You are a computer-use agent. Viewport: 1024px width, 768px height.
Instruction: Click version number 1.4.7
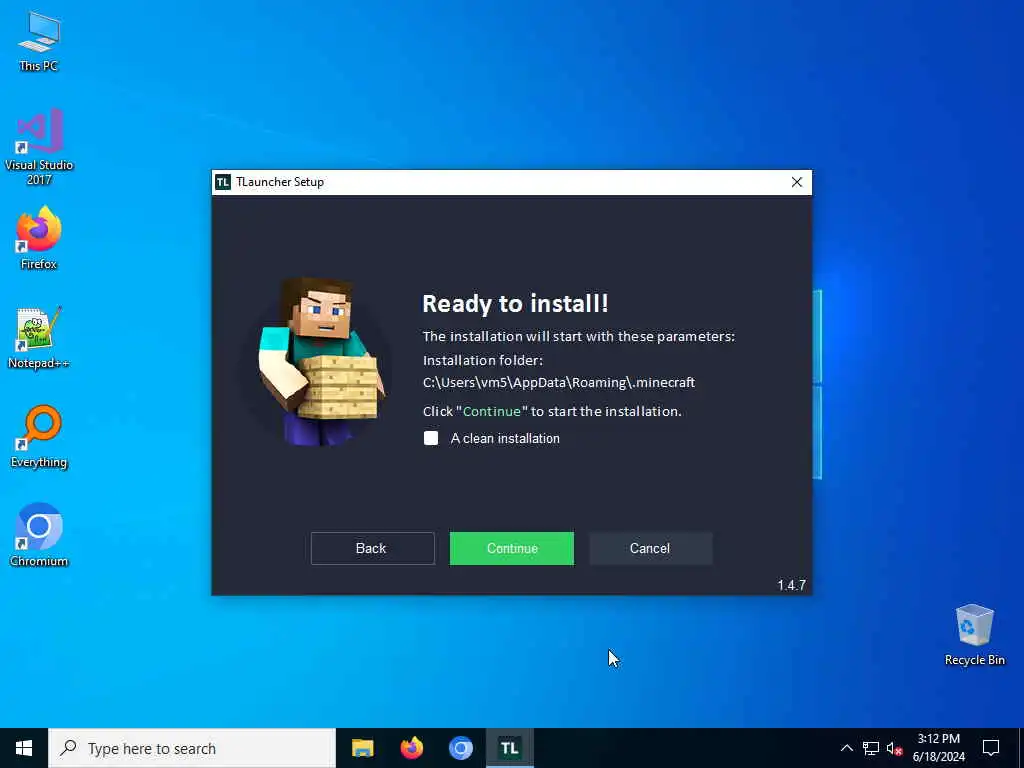tap(792, 585)
